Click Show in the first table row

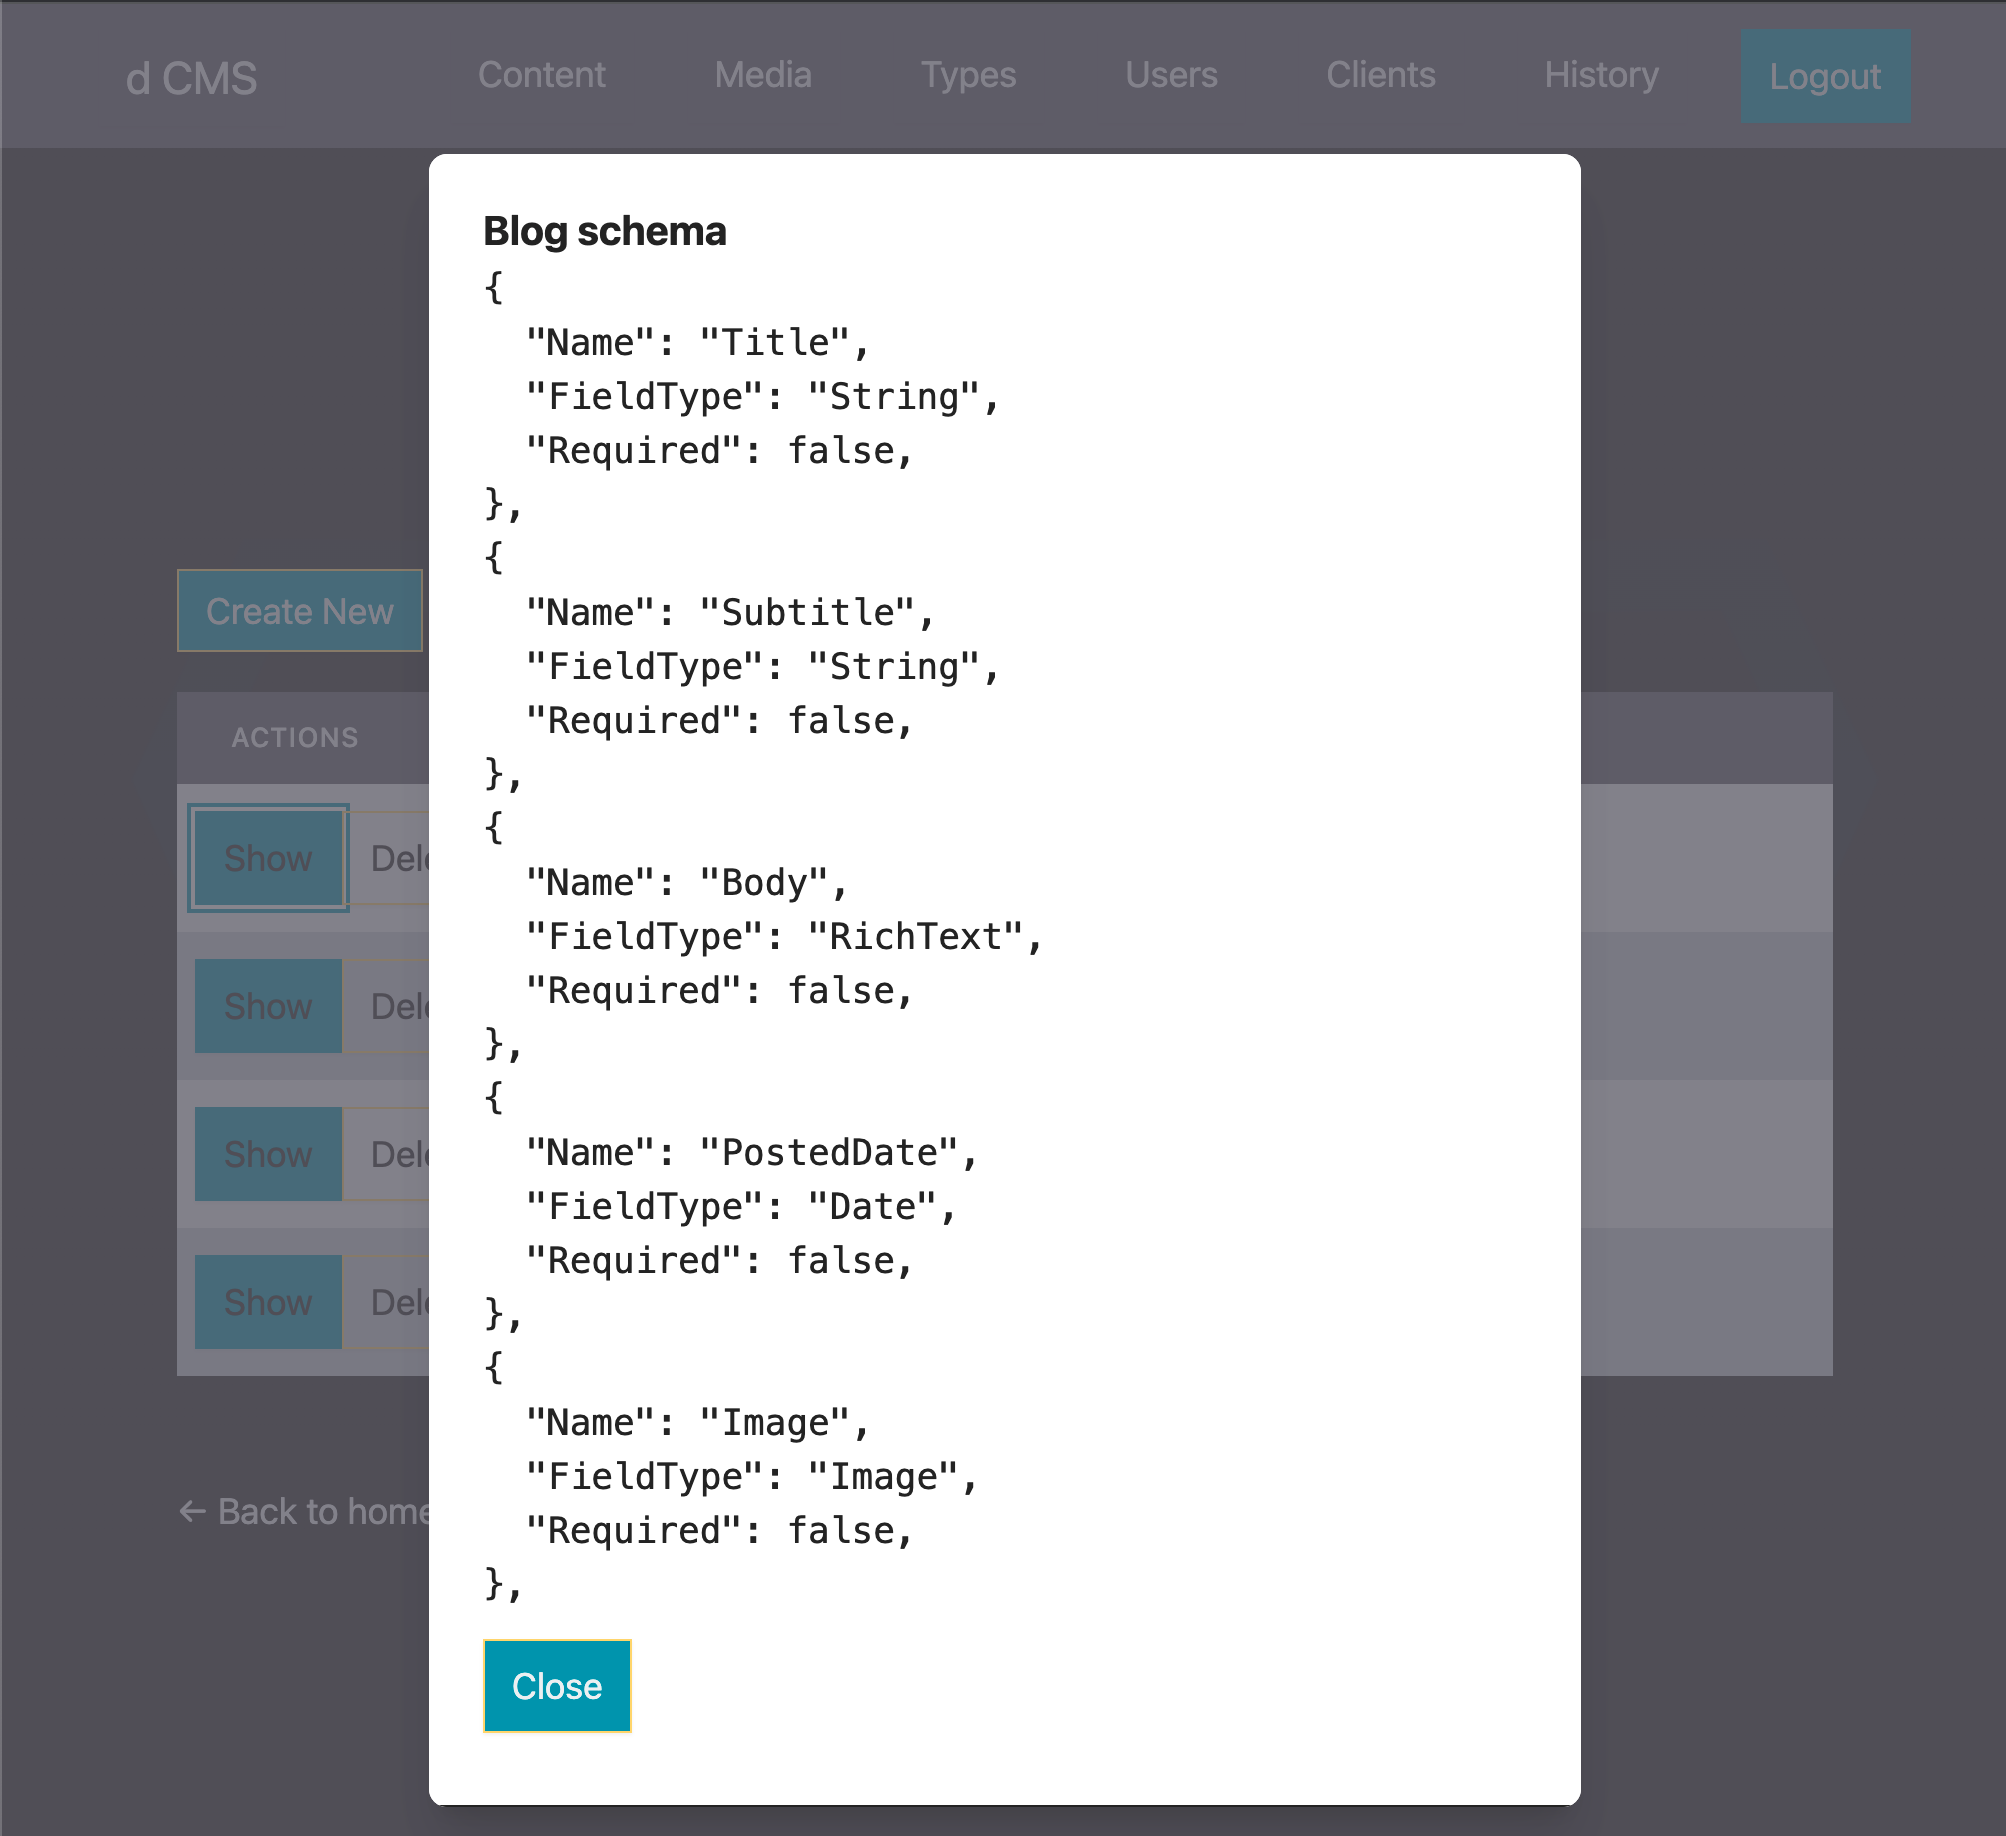tap(268, 858)
